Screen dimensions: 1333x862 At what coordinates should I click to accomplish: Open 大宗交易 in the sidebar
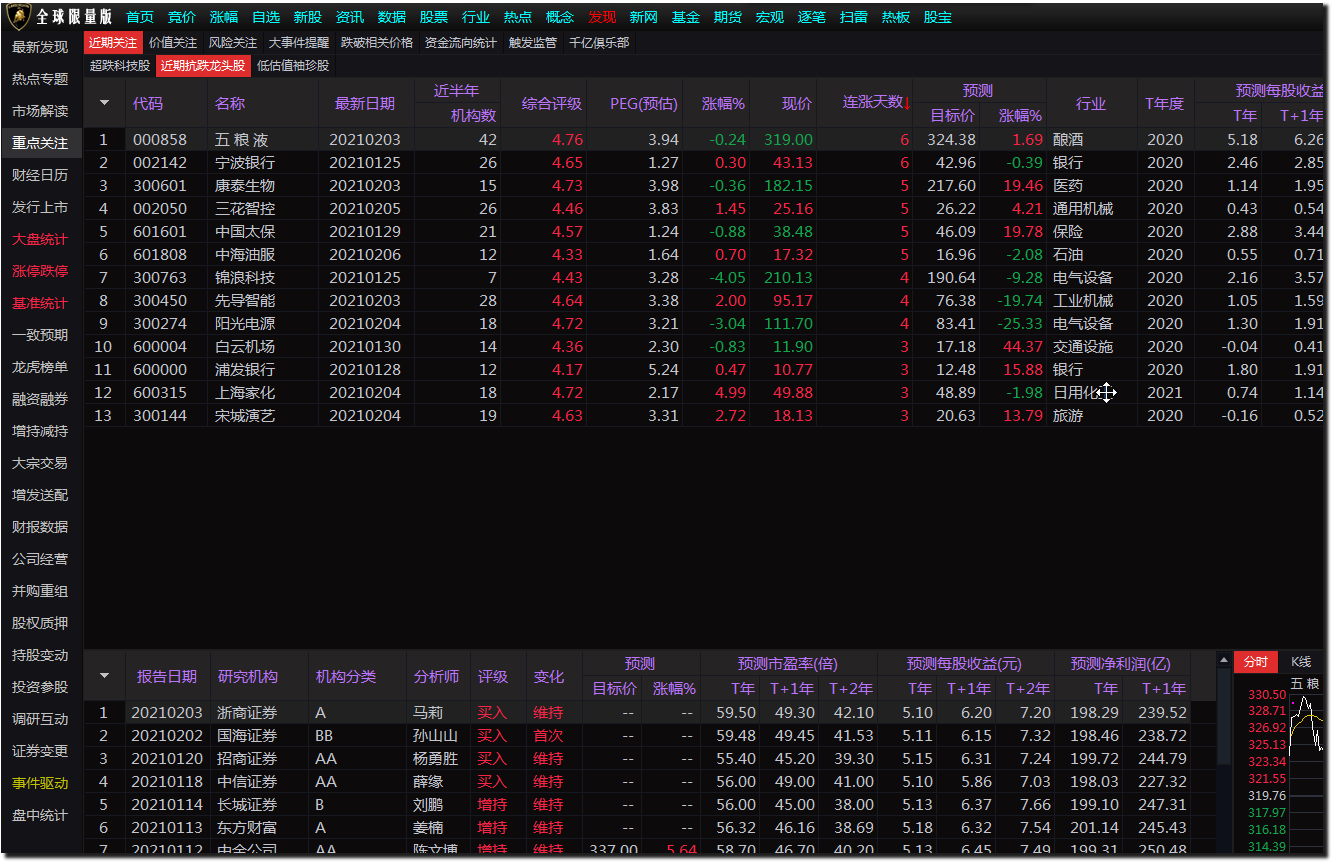point(41,463)
